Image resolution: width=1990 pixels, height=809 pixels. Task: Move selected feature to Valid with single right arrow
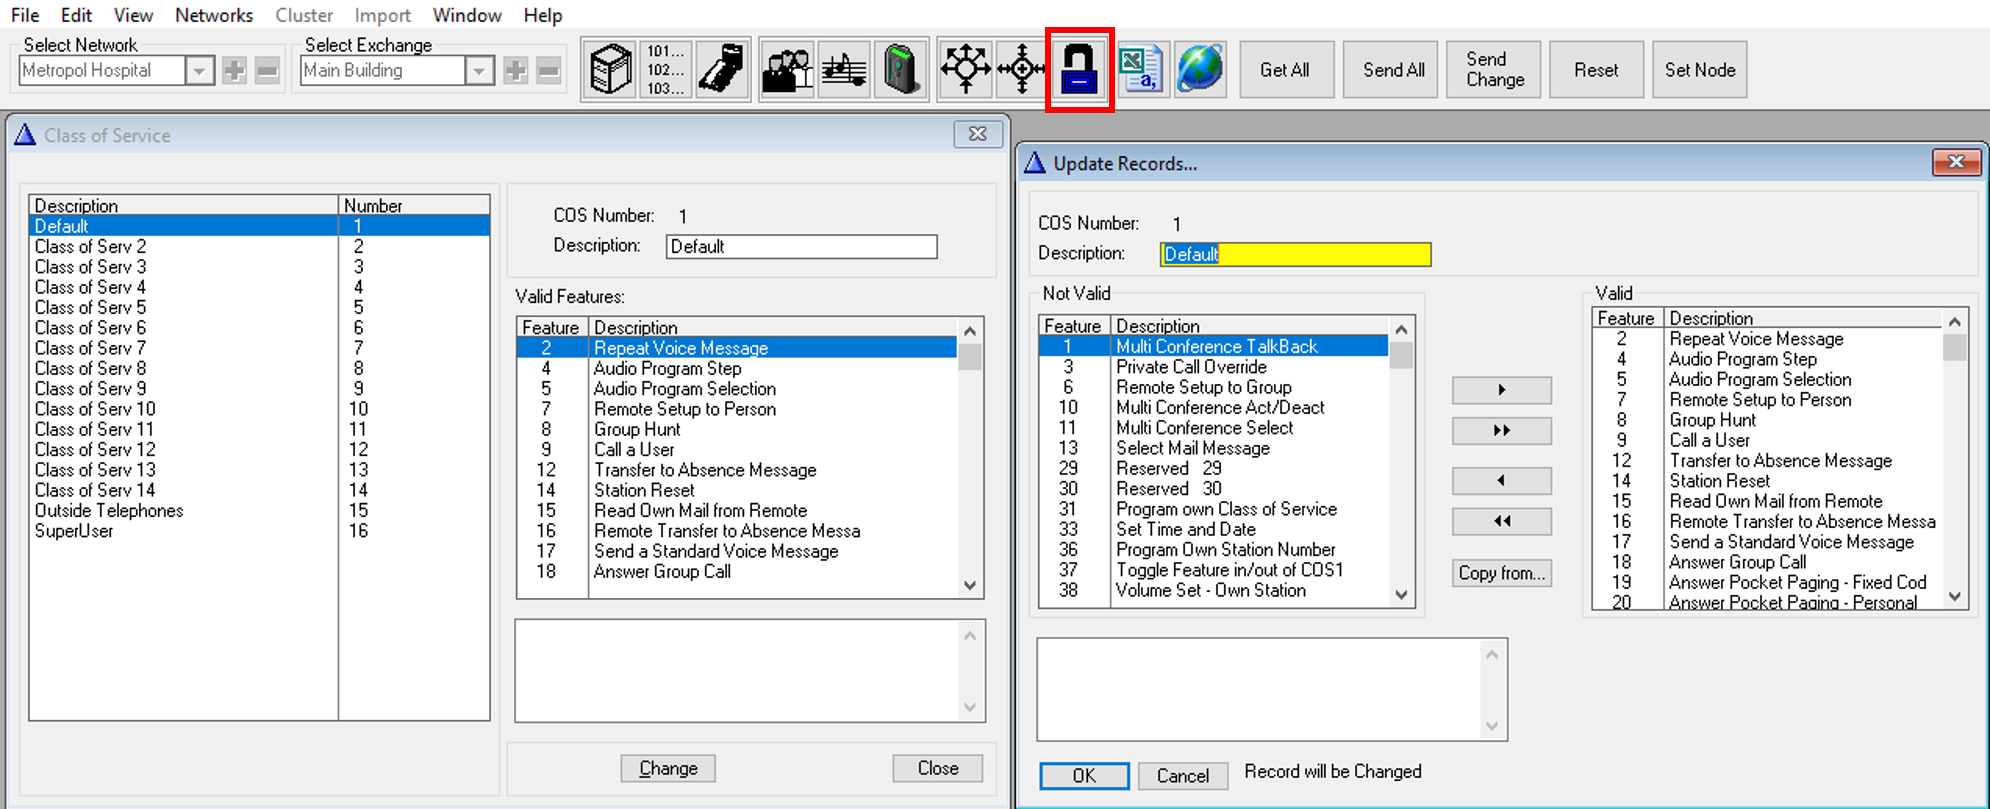(x=1502, y=390)
